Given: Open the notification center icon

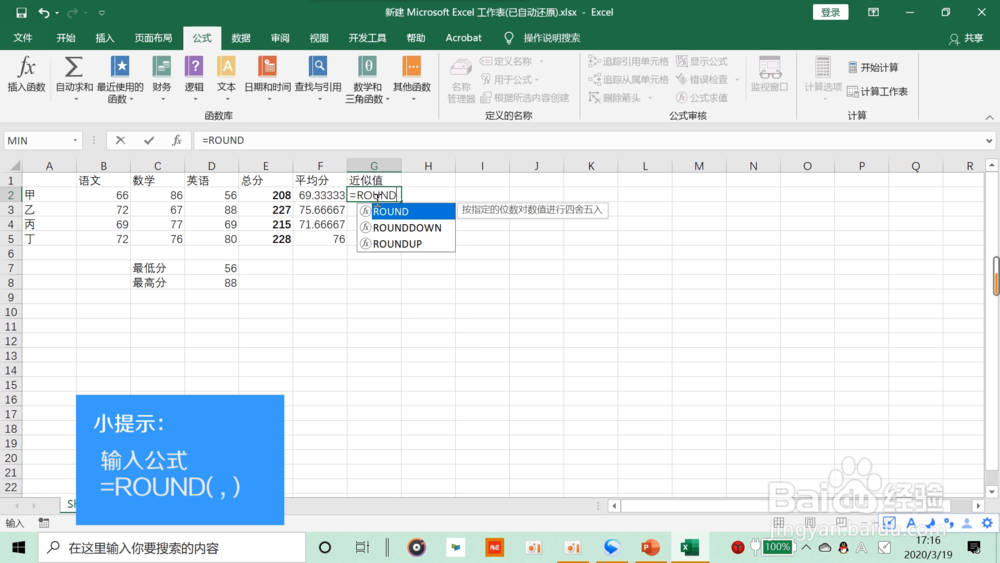Looking at the screenshot, I should point(974,547).
